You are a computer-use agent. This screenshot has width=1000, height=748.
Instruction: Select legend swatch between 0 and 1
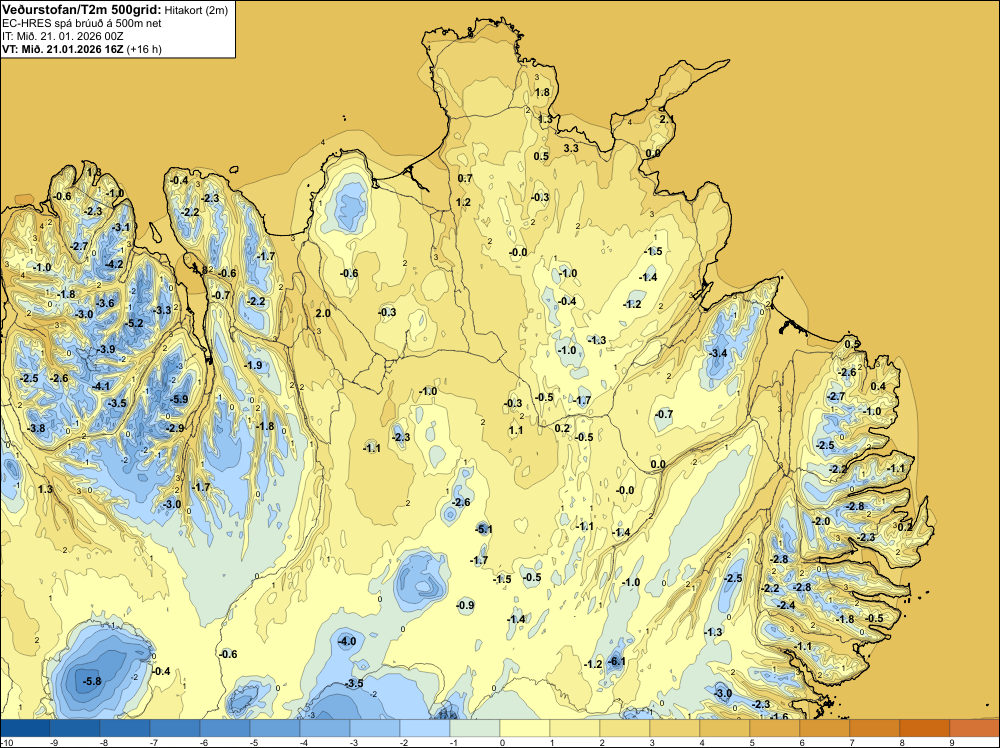(525, 728)
